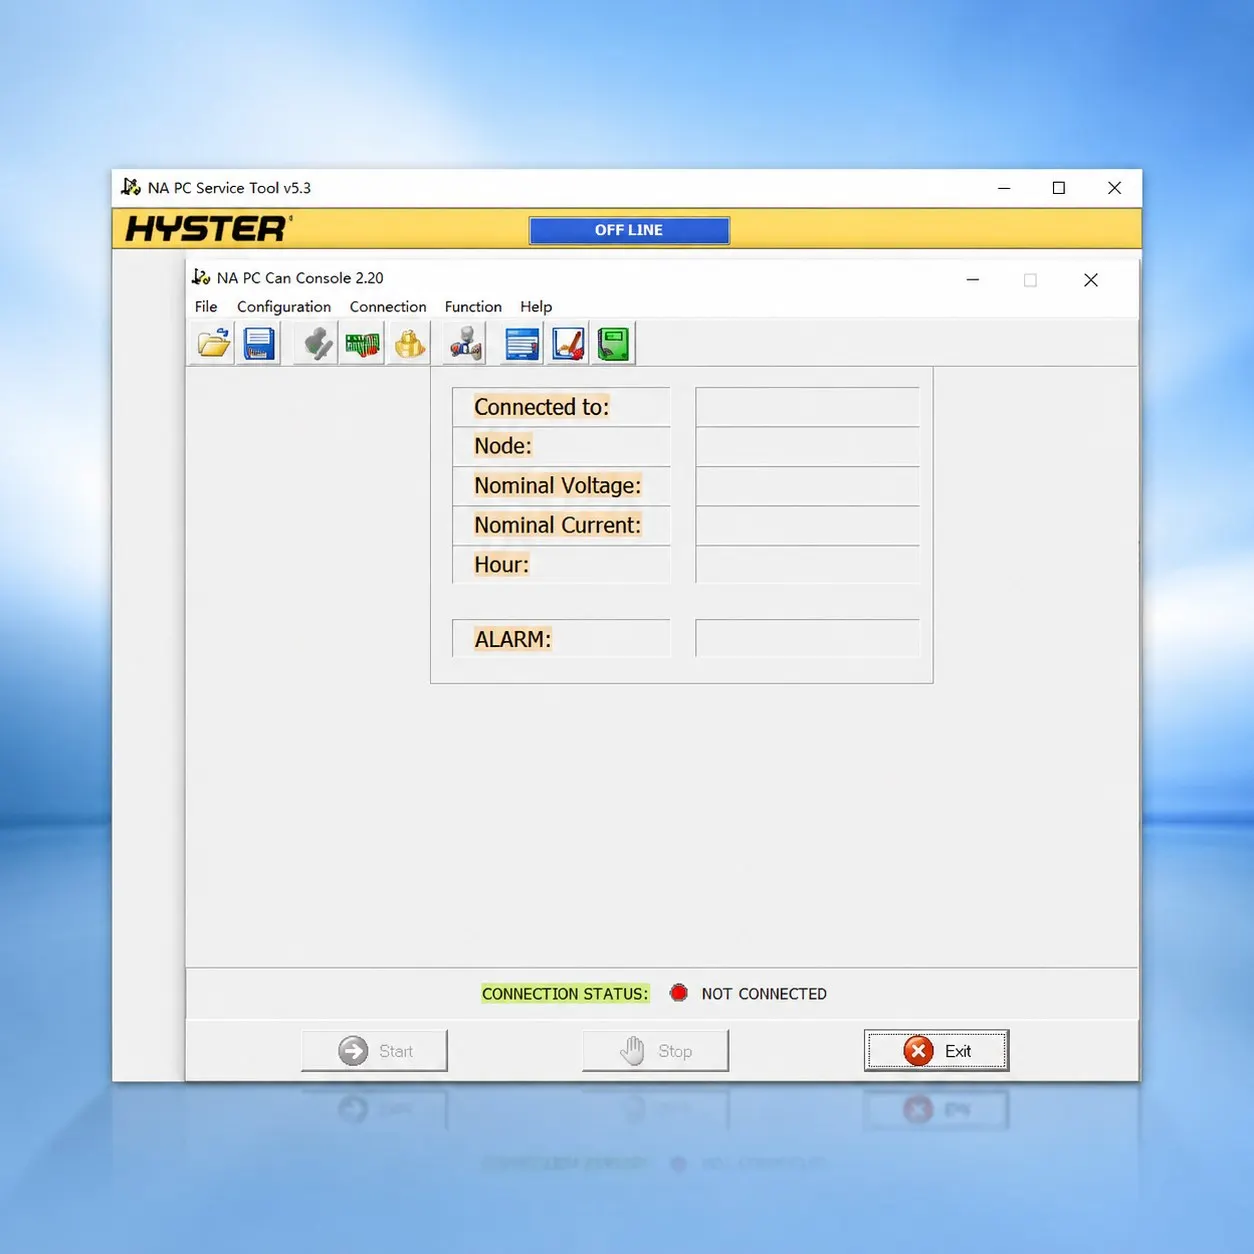The width and height of the screenshot is (1254, 1254).
Task: Open the File menu
Action: point(206,307)
